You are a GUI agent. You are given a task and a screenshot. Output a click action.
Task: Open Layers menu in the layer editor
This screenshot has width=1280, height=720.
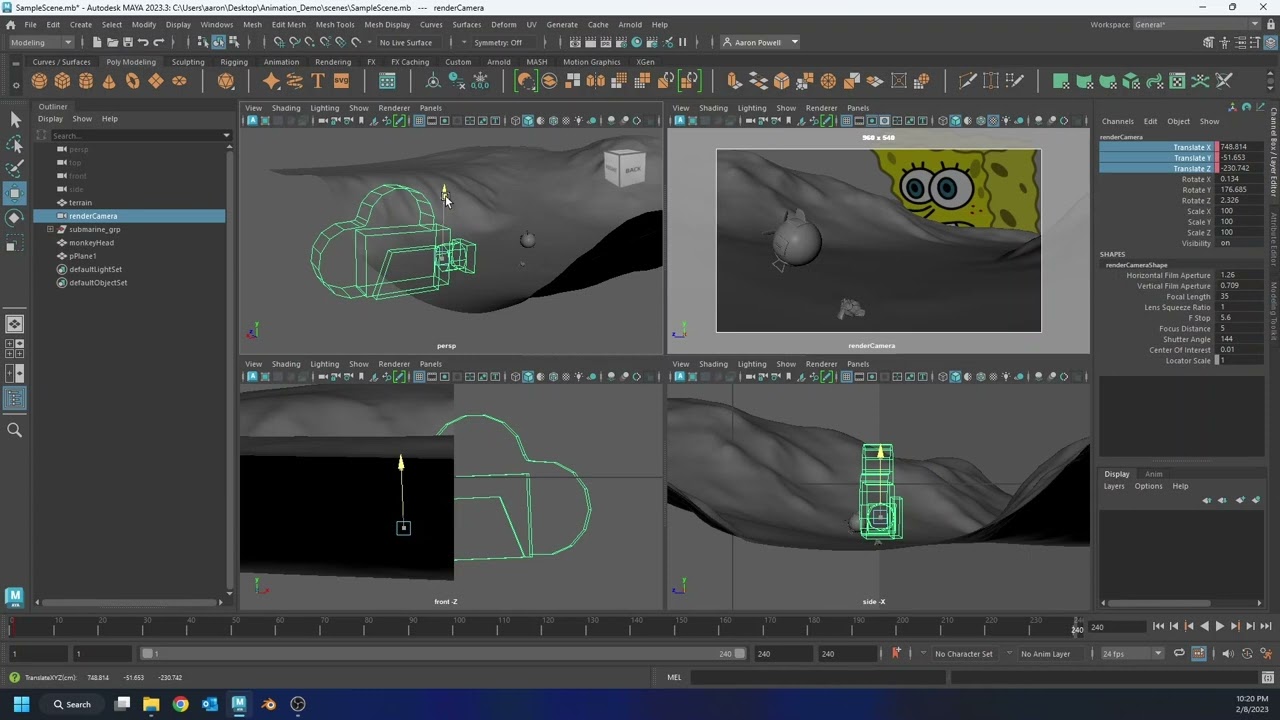[1114, 486]
